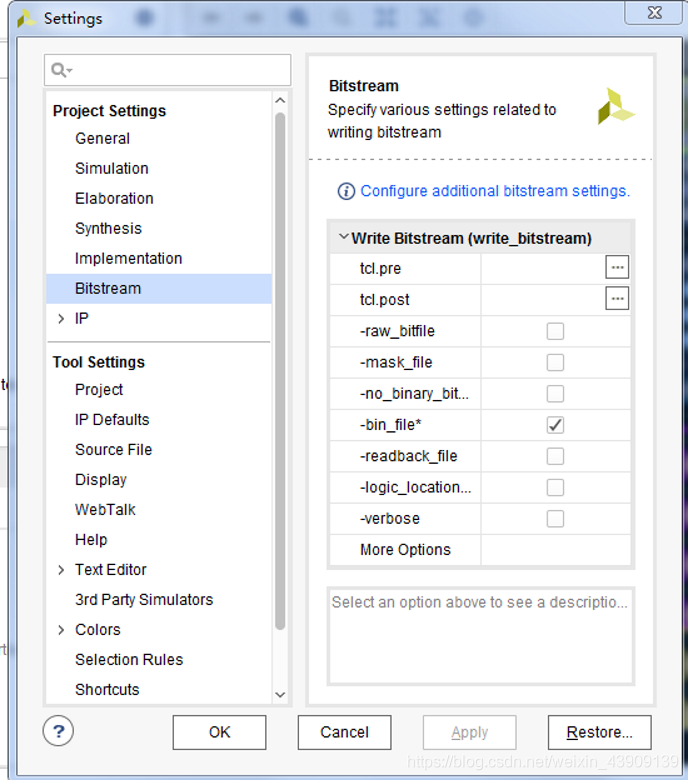
Task: Enable the -verbose checkbox
Action: click(x=555, y=519)
